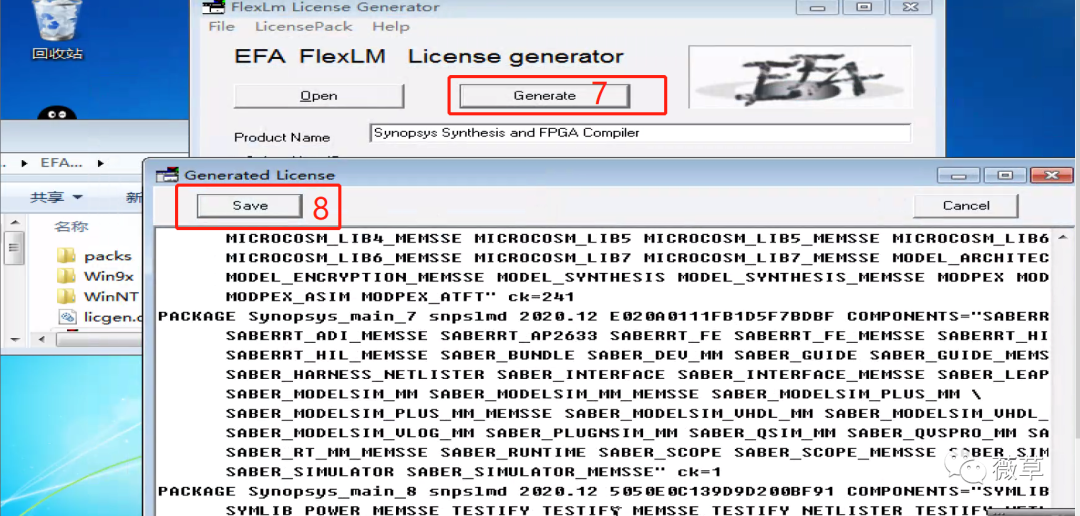
Task: Click the FlexLm License Generator title icon
Action: point(212,7)
